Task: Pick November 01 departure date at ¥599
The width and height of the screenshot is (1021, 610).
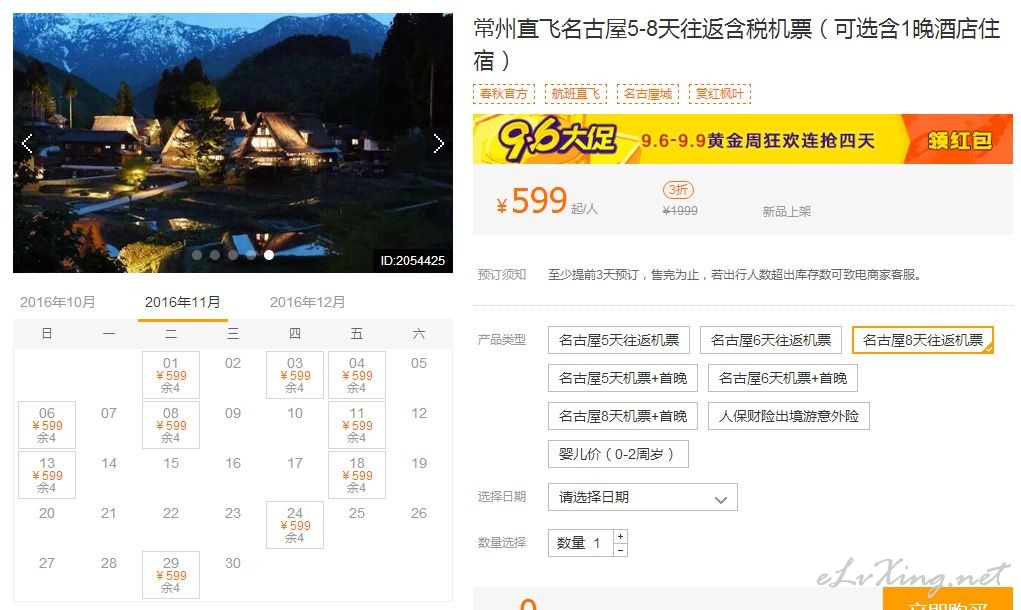Action: click(x=171, y=375)
